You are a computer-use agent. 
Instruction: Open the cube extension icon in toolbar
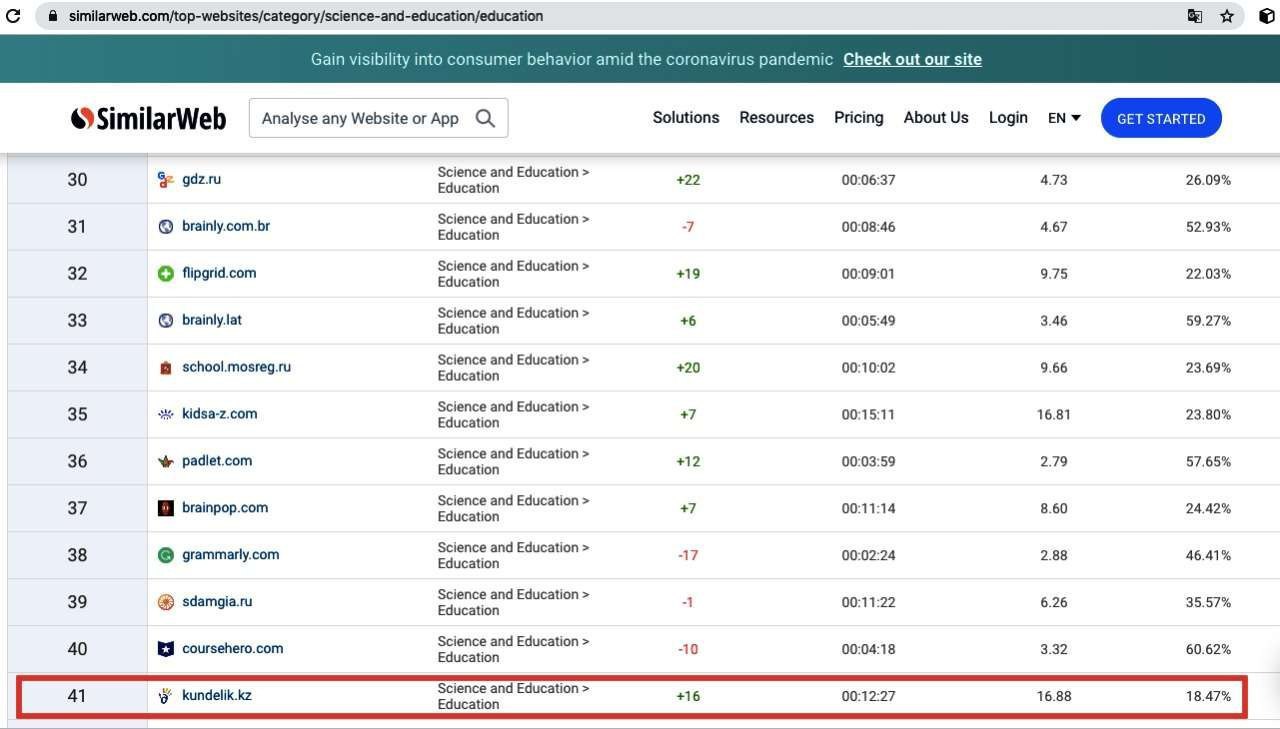pyautogui.click(x=1267, y=16)
